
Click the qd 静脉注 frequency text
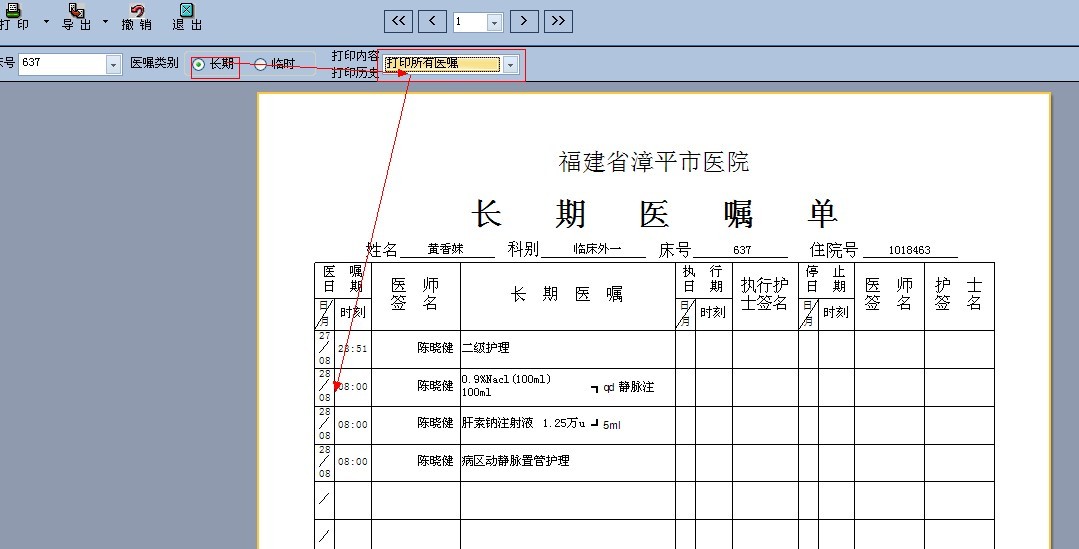pos(628,387)
